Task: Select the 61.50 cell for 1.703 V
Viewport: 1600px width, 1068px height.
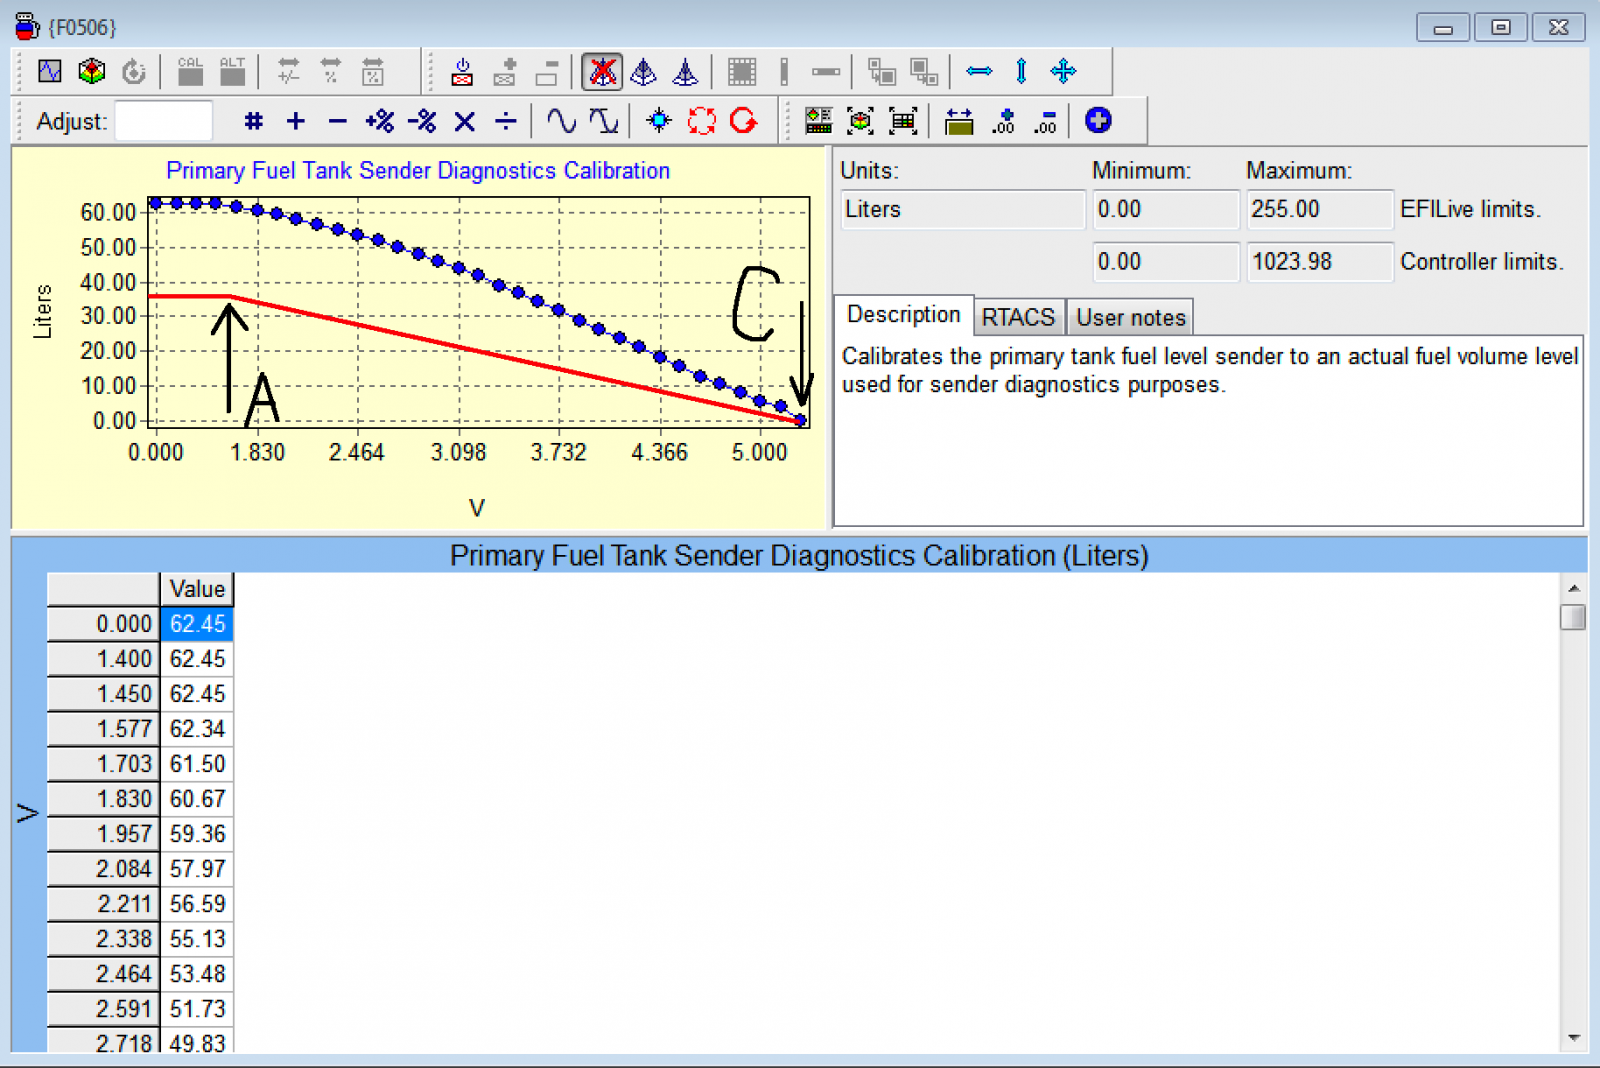Action: tap(197, 764)
